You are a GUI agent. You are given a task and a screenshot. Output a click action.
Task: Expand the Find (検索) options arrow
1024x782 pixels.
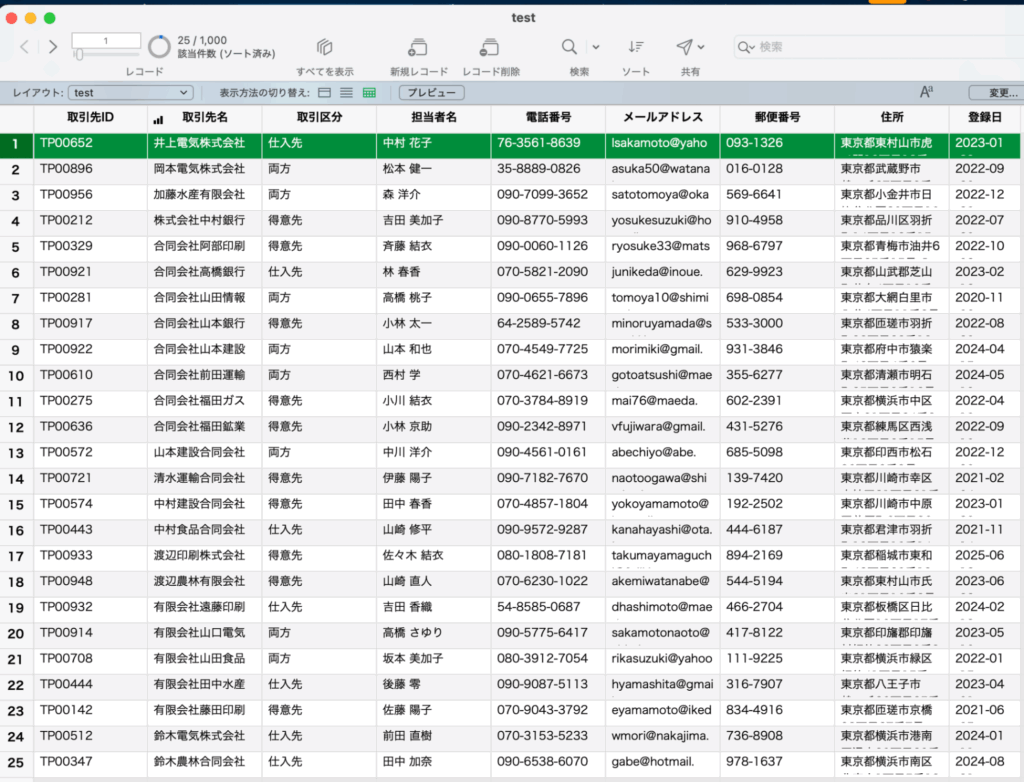[x=596, y=47]
